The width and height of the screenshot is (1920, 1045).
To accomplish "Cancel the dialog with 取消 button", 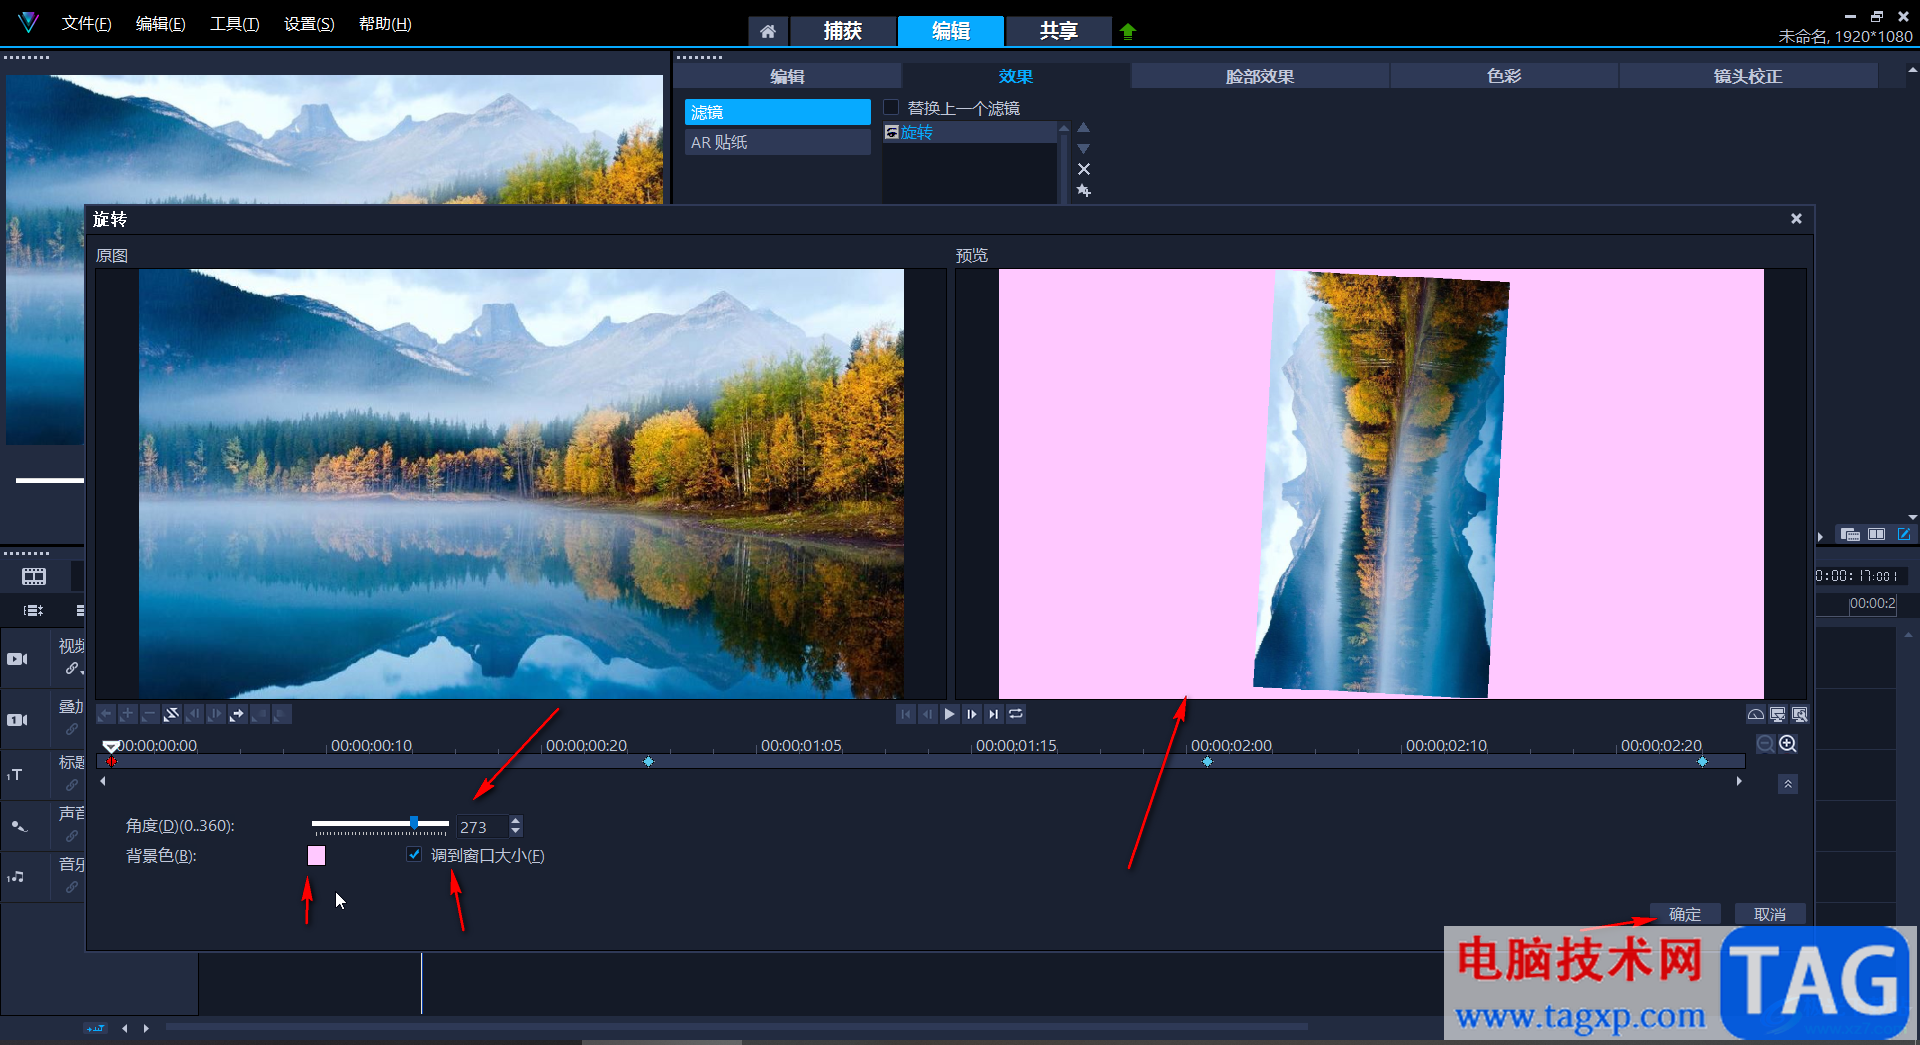I will coord(1770,914).
